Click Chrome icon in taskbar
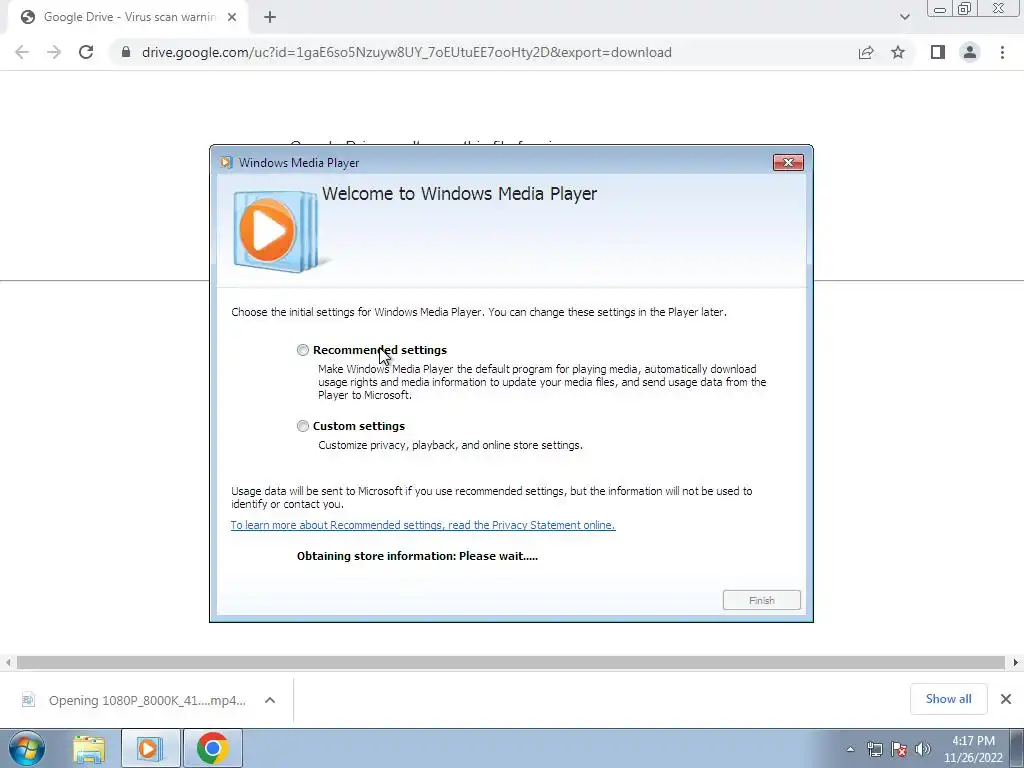 pyautogui.click(x=212, y=748)
